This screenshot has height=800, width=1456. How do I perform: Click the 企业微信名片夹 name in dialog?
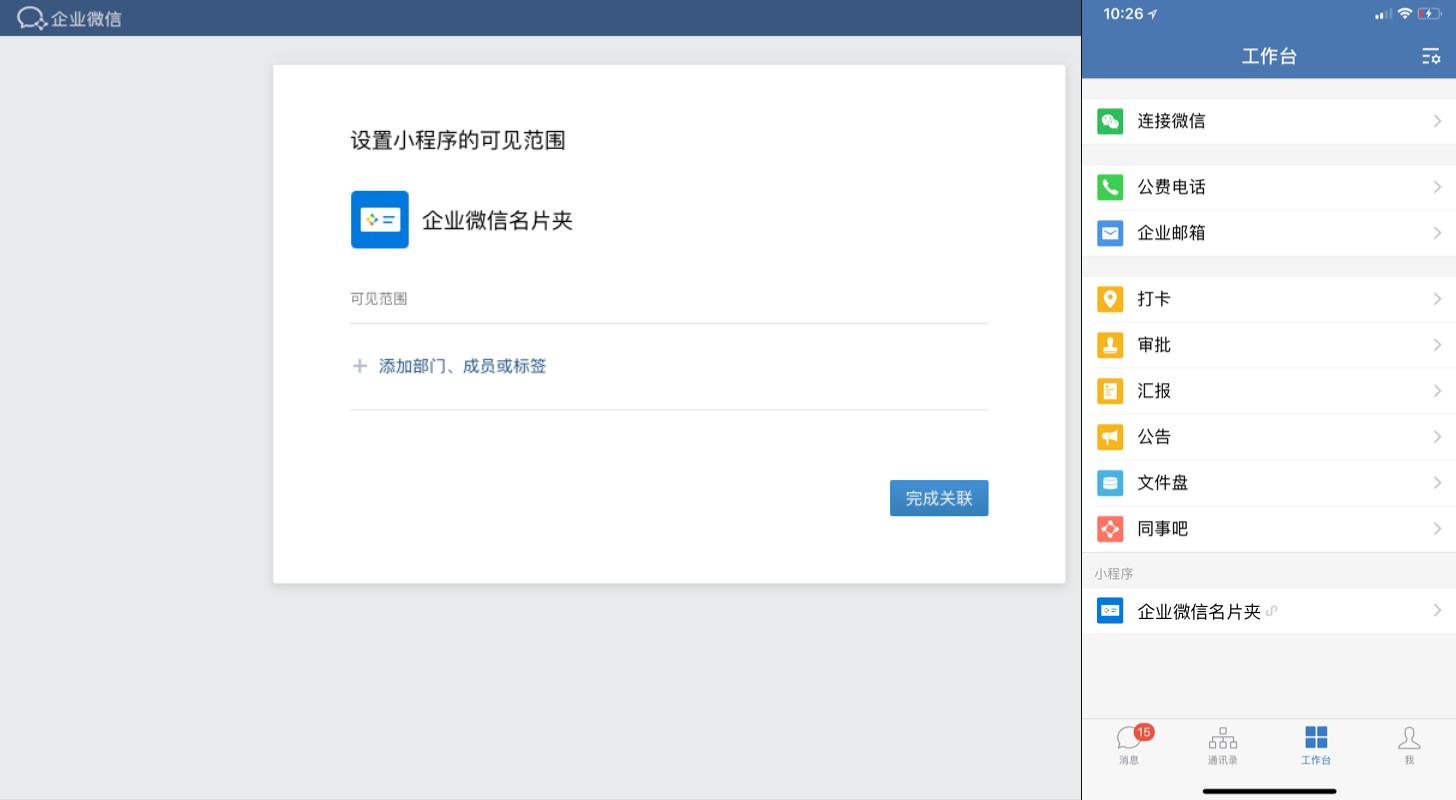coord(497,220)
